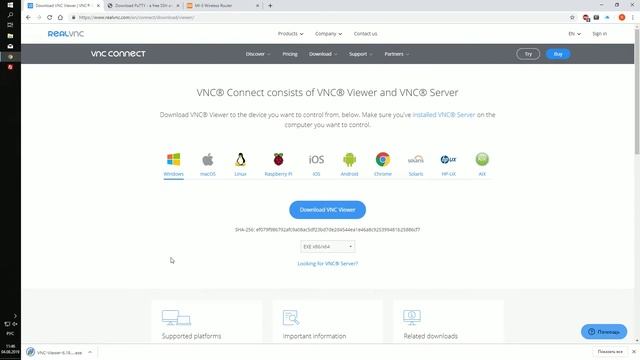Follow the Looking for VNC Server link
This screenshot has height=360, width=640.
pos(327,264)
